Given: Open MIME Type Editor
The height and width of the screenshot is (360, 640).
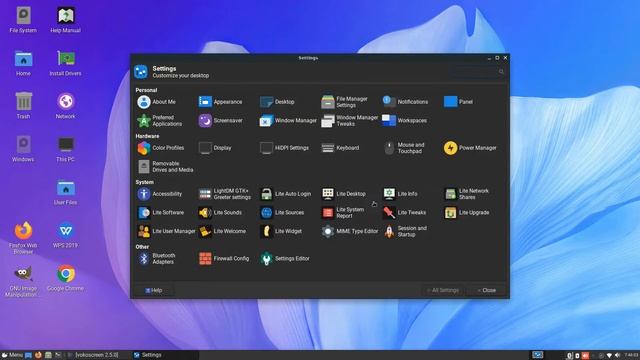Looking at the screenshot, I should click(350, 231).
